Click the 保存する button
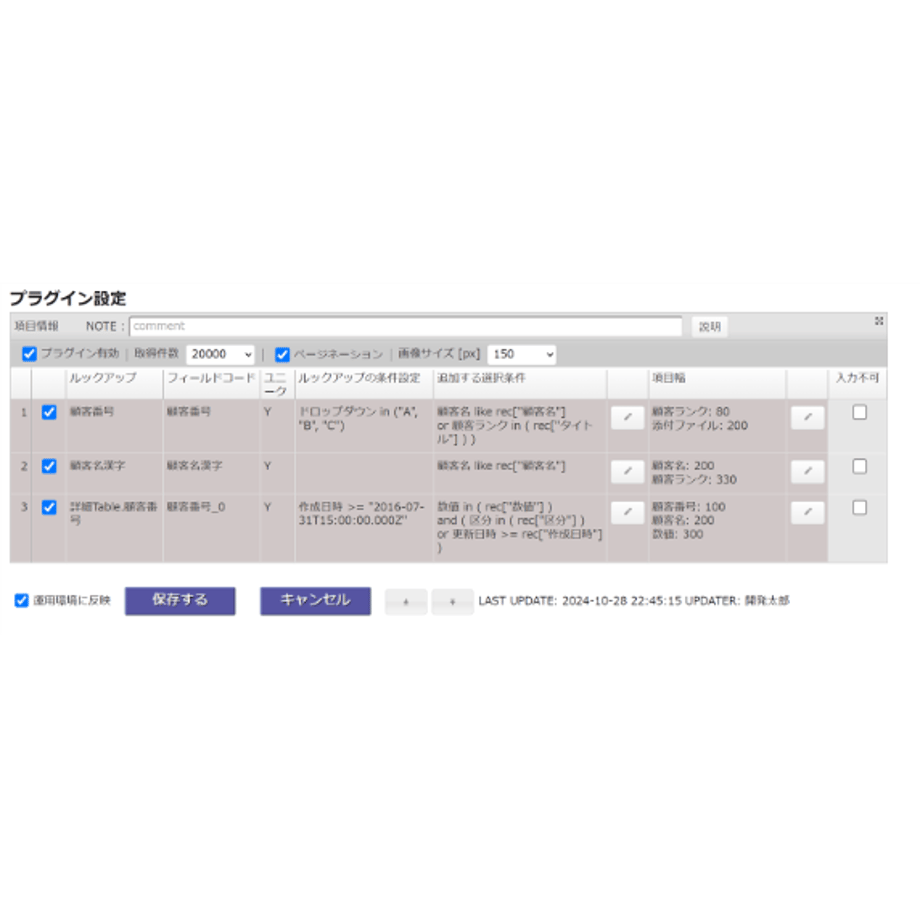The image size is (920, 920). (x=180, y=601)
